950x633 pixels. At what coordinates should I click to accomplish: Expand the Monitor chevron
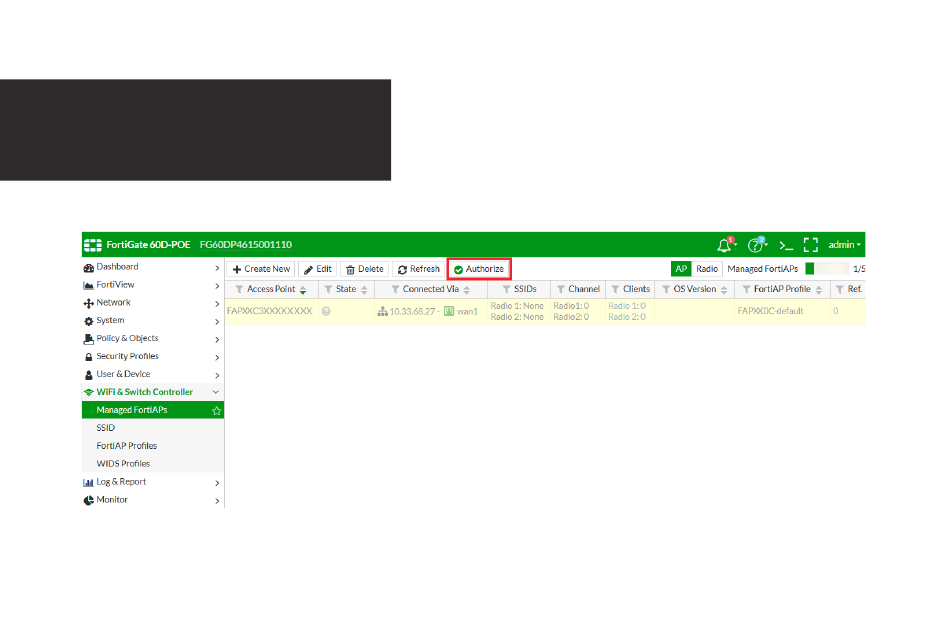[x=217, y=501]
